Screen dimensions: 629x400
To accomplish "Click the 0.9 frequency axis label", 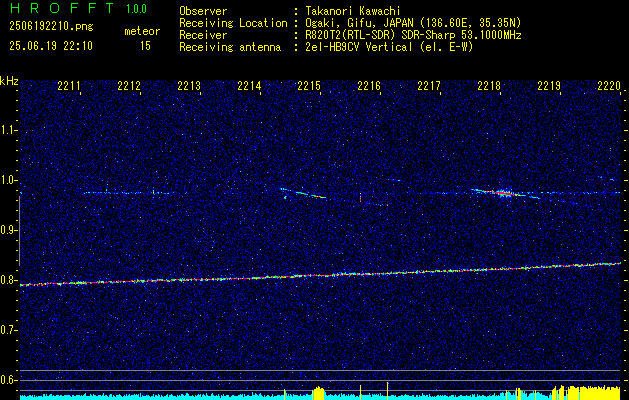I will (x=8, y=230).
